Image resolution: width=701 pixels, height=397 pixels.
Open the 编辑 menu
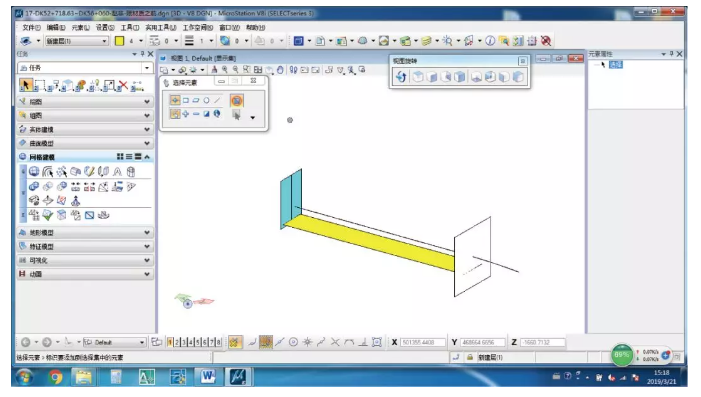pyautogui.click(x=56, y=28)
